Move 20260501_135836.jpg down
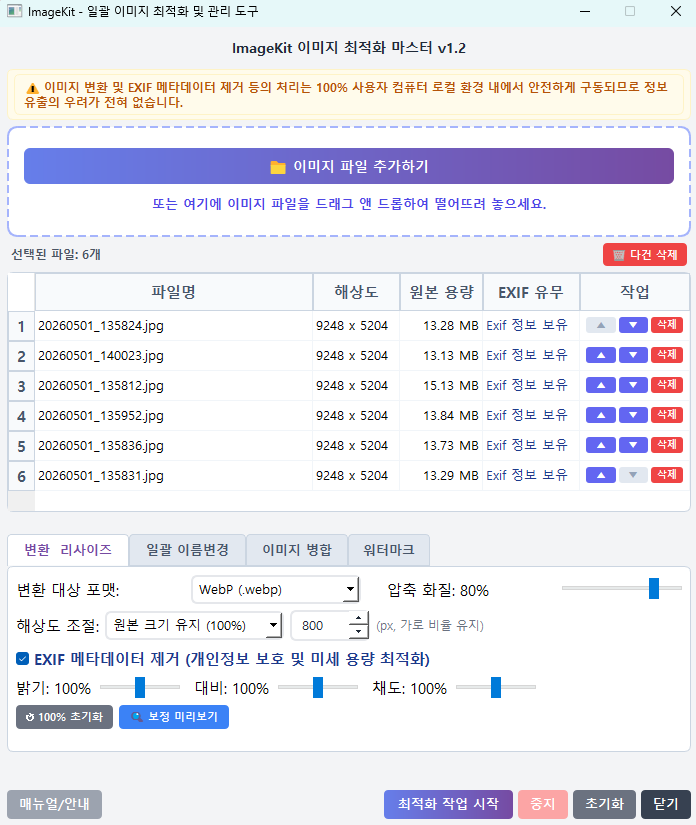The width and height of the screenshot is (696, 825). 633,445
